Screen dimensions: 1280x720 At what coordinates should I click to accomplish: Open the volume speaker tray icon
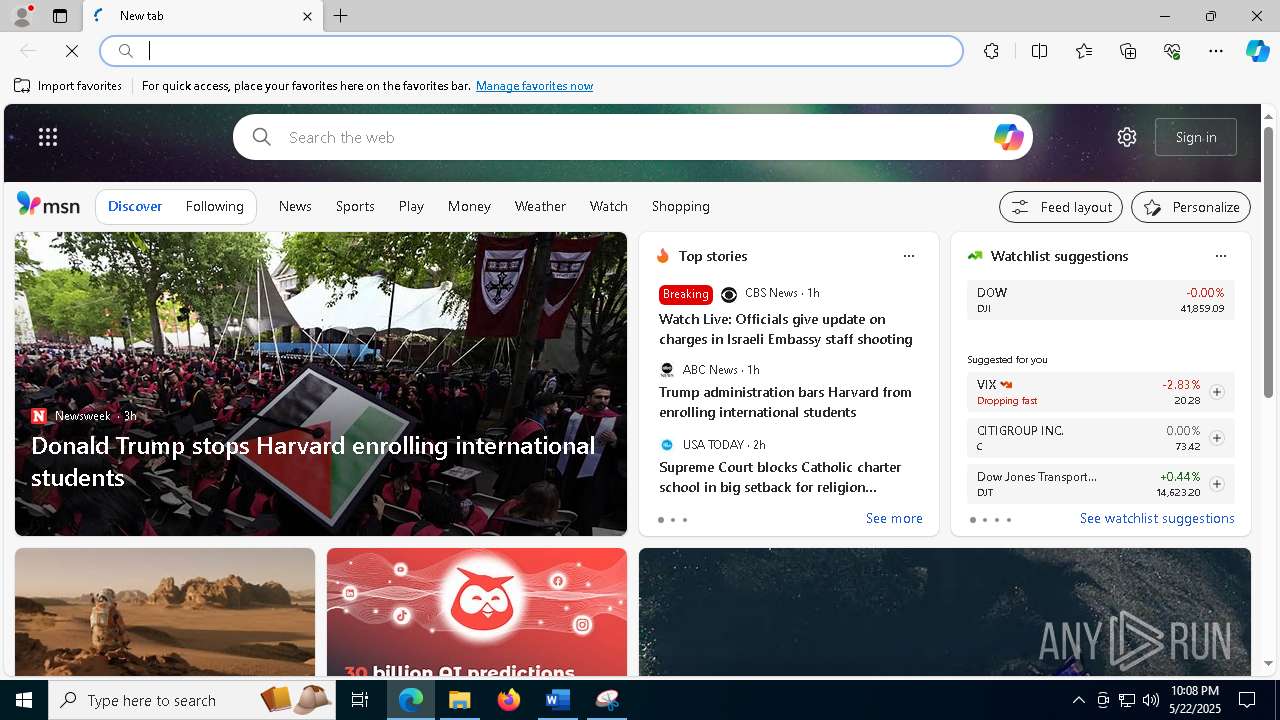point(1151,700)
